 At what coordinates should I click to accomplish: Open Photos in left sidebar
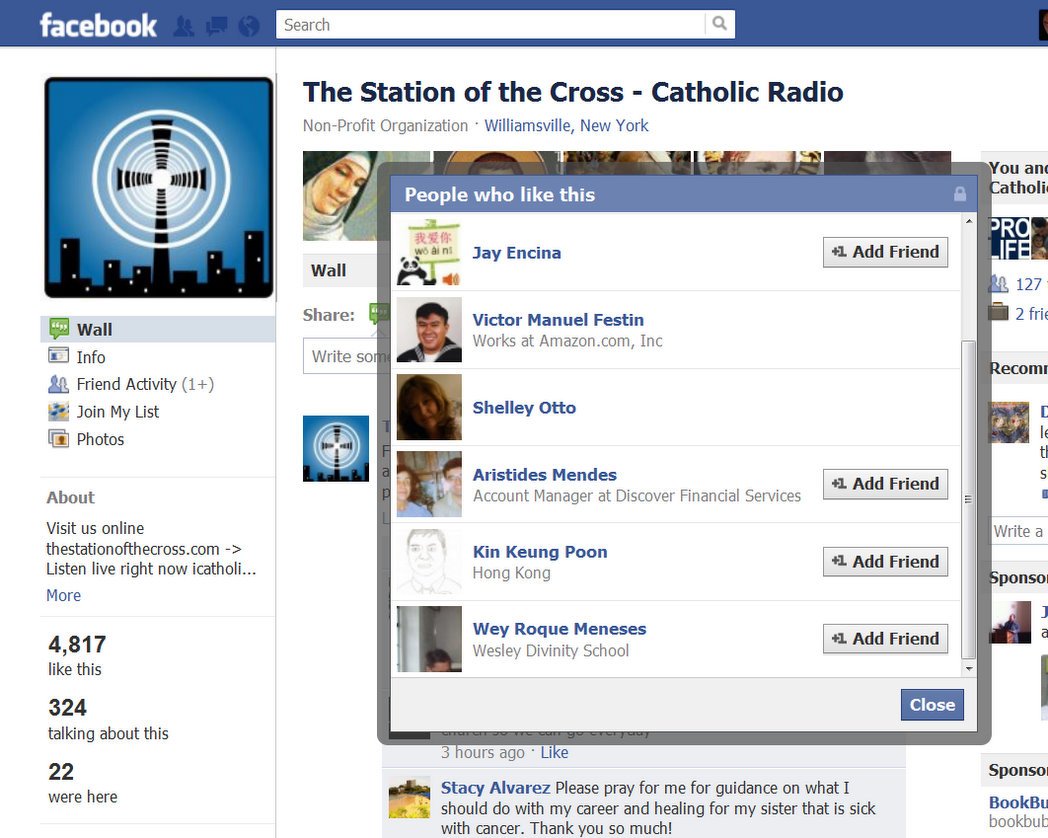pyautogui.click(x=100, y=439)
